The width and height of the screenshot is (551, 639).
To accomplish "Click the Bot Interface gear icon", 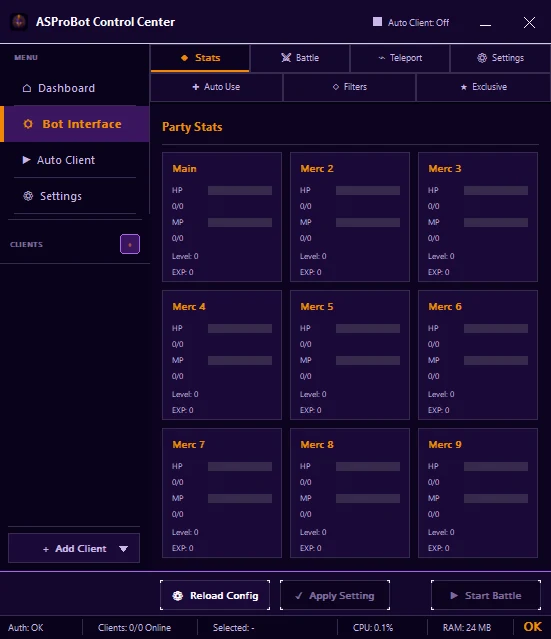I will coord(28,124).
